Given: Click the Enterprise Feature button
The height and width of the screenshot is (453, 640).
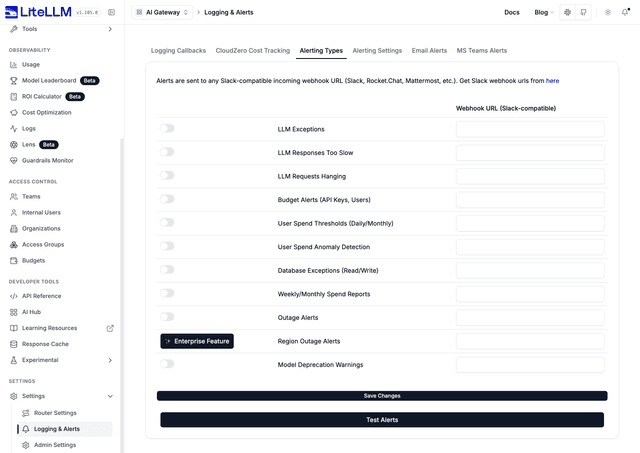Looking at the screenshot, I should click(197, 341).
